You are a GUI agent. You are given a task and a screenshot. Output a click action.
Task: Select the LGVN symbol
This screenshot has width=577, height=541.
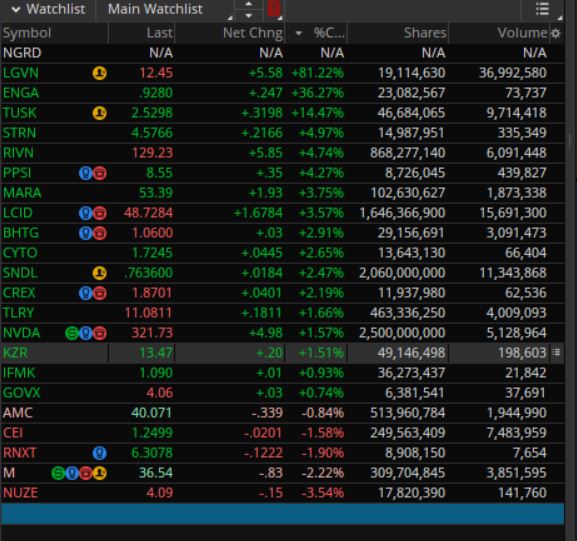tap(21, 73)
